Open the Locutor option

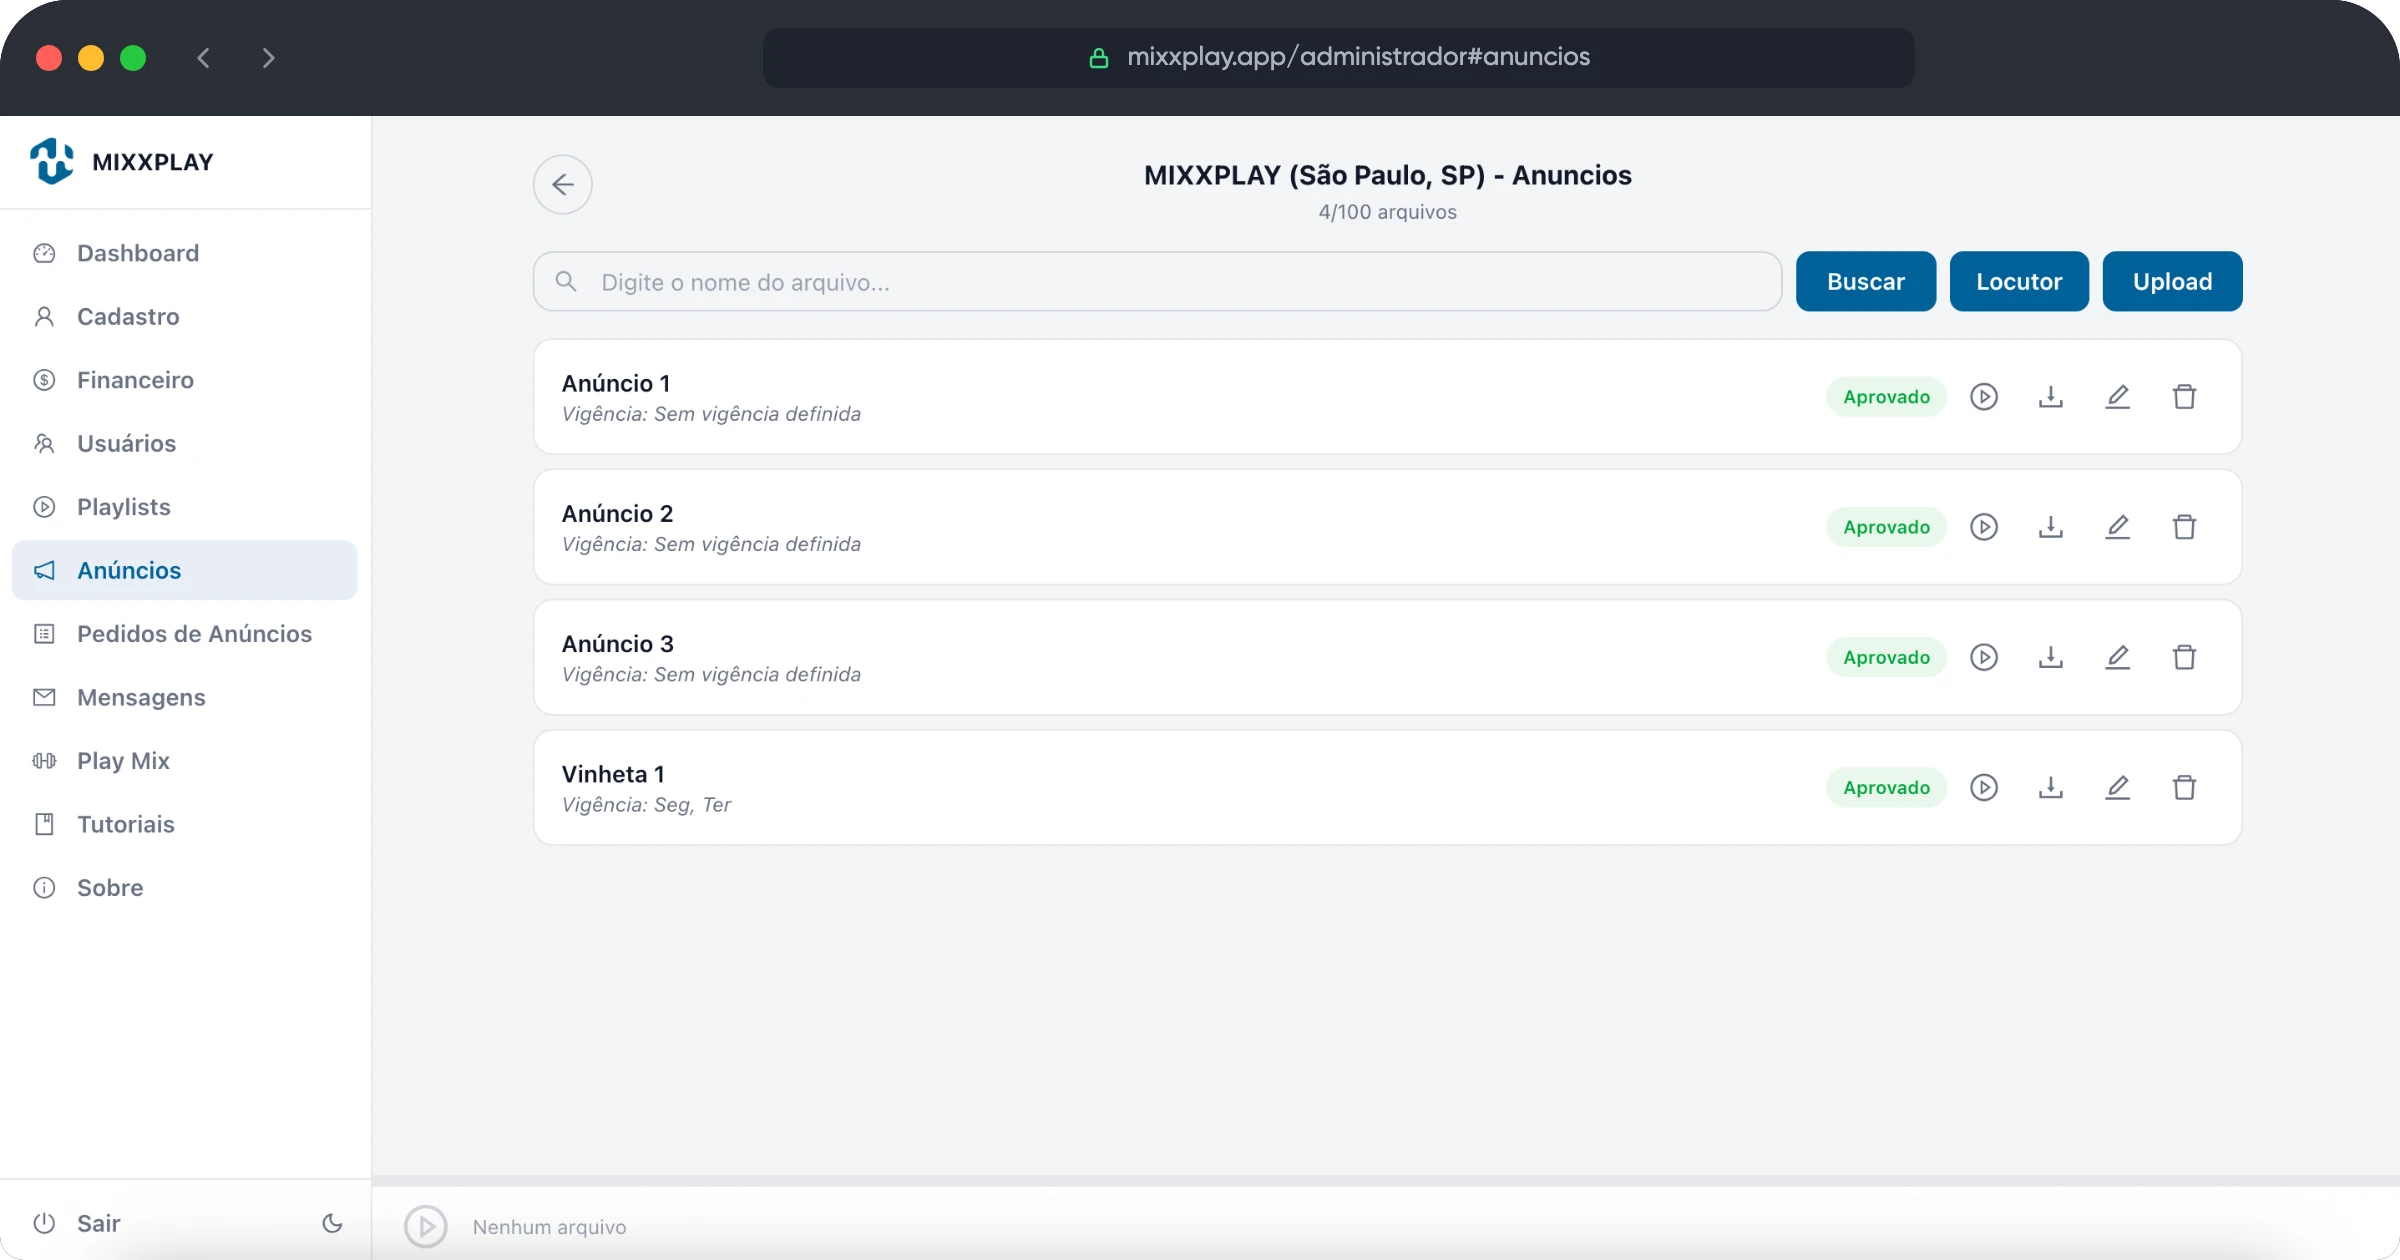tap(2019, 282)
